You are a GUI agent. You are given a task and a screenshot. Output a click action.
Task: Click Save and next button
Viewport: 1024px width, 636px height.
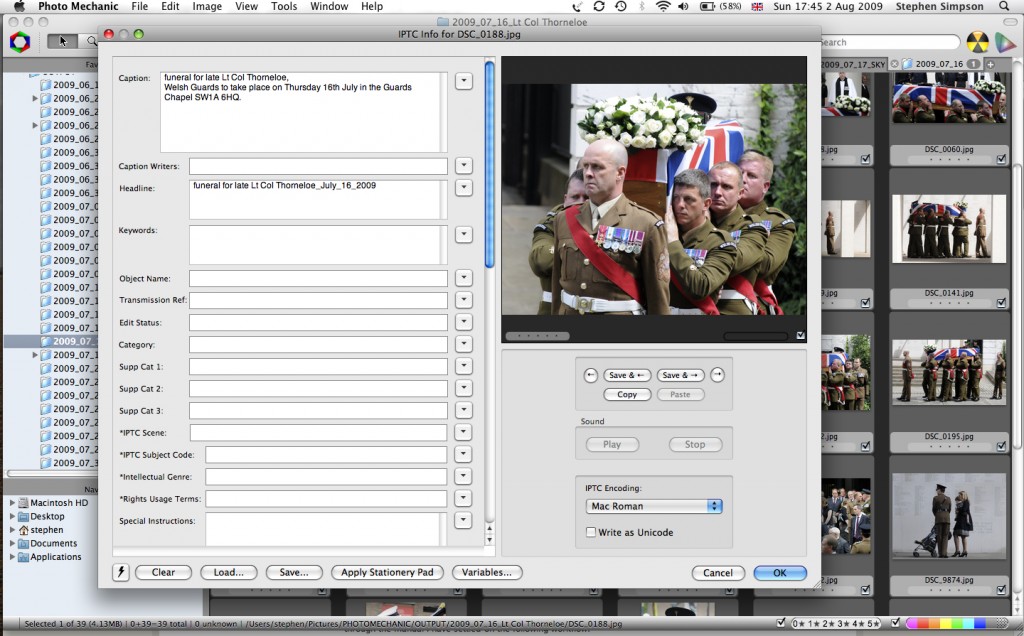680,375
